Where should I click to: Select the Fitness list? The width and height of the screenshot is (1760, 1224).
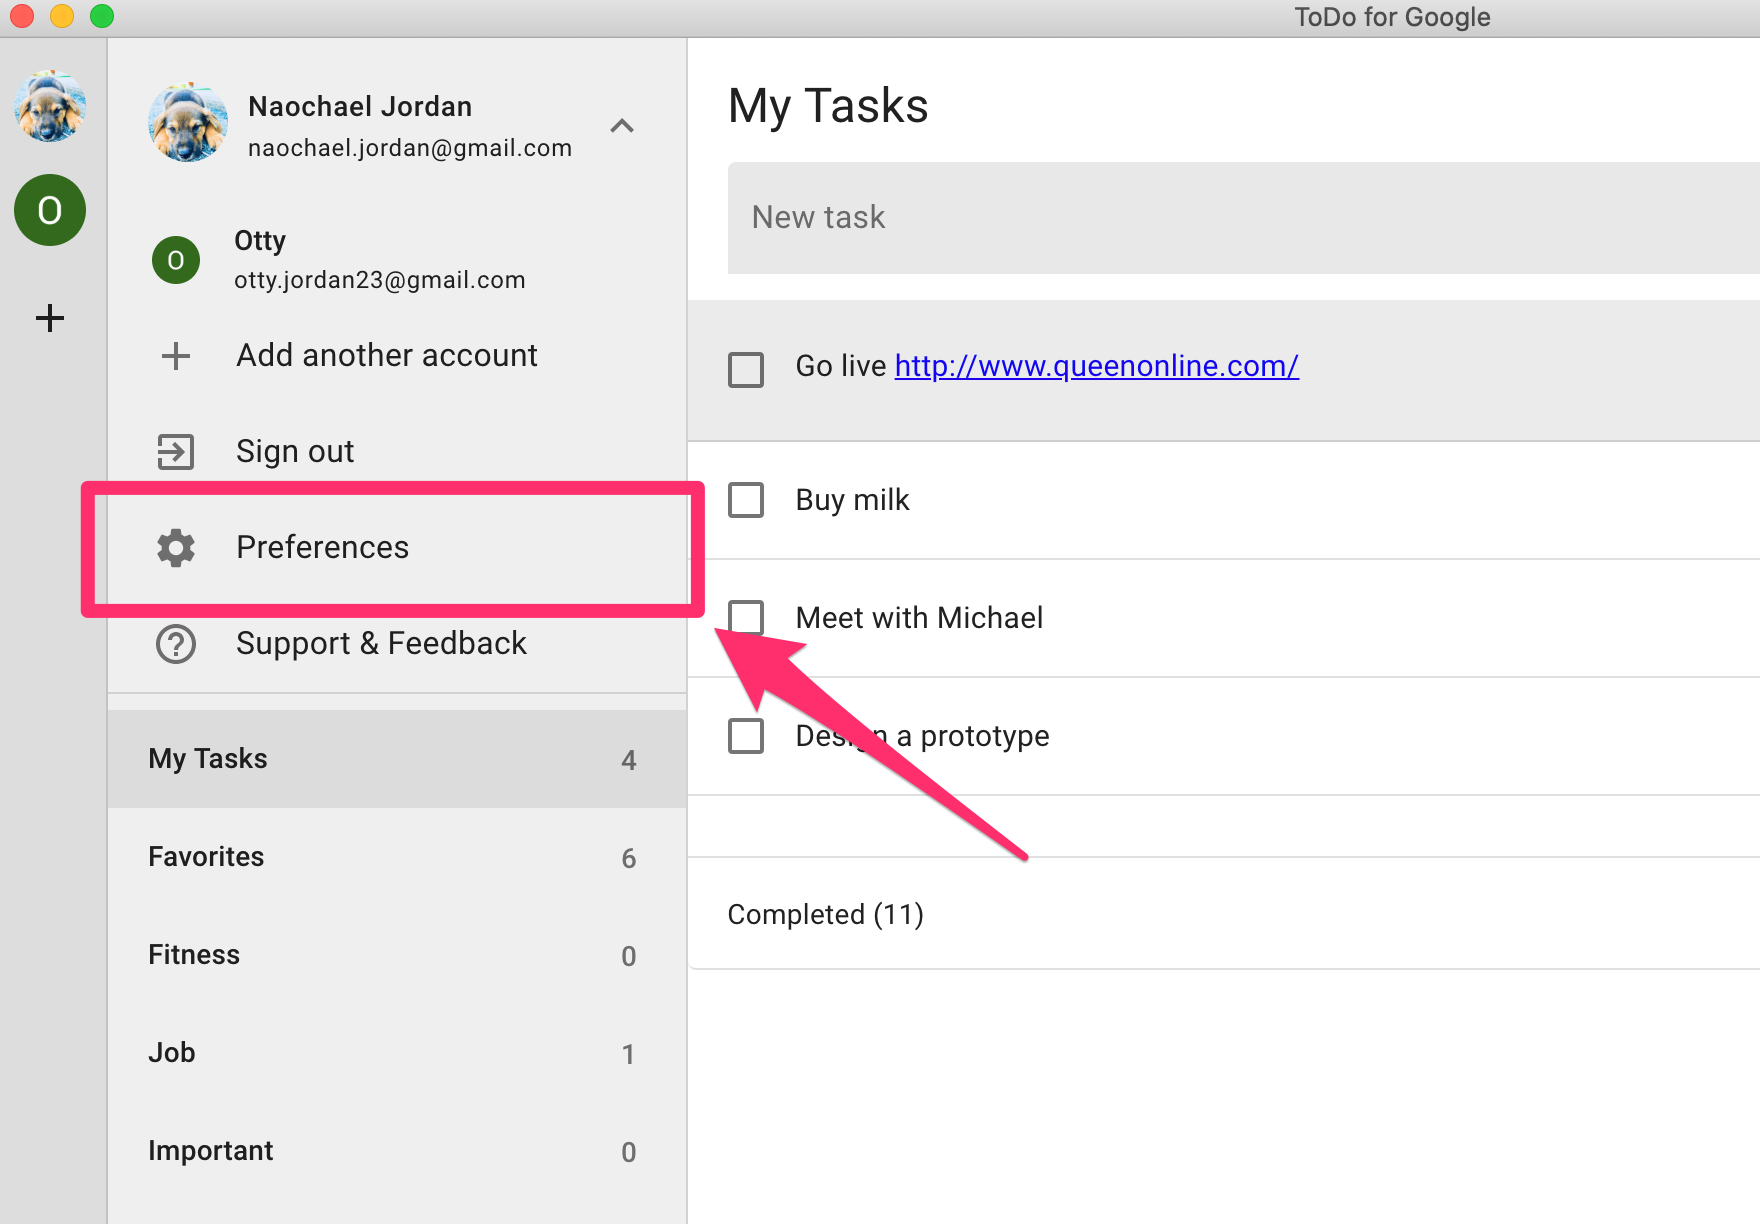[193, 955]
